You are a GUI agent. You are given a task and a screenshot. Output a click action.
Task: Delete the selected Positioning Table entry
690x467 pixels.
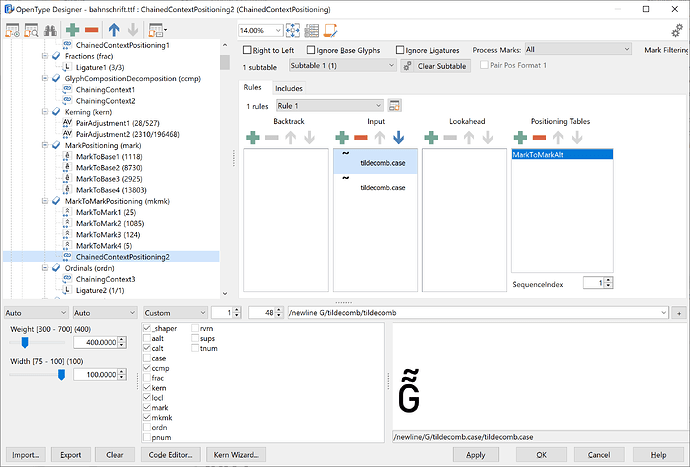(540, 136)
